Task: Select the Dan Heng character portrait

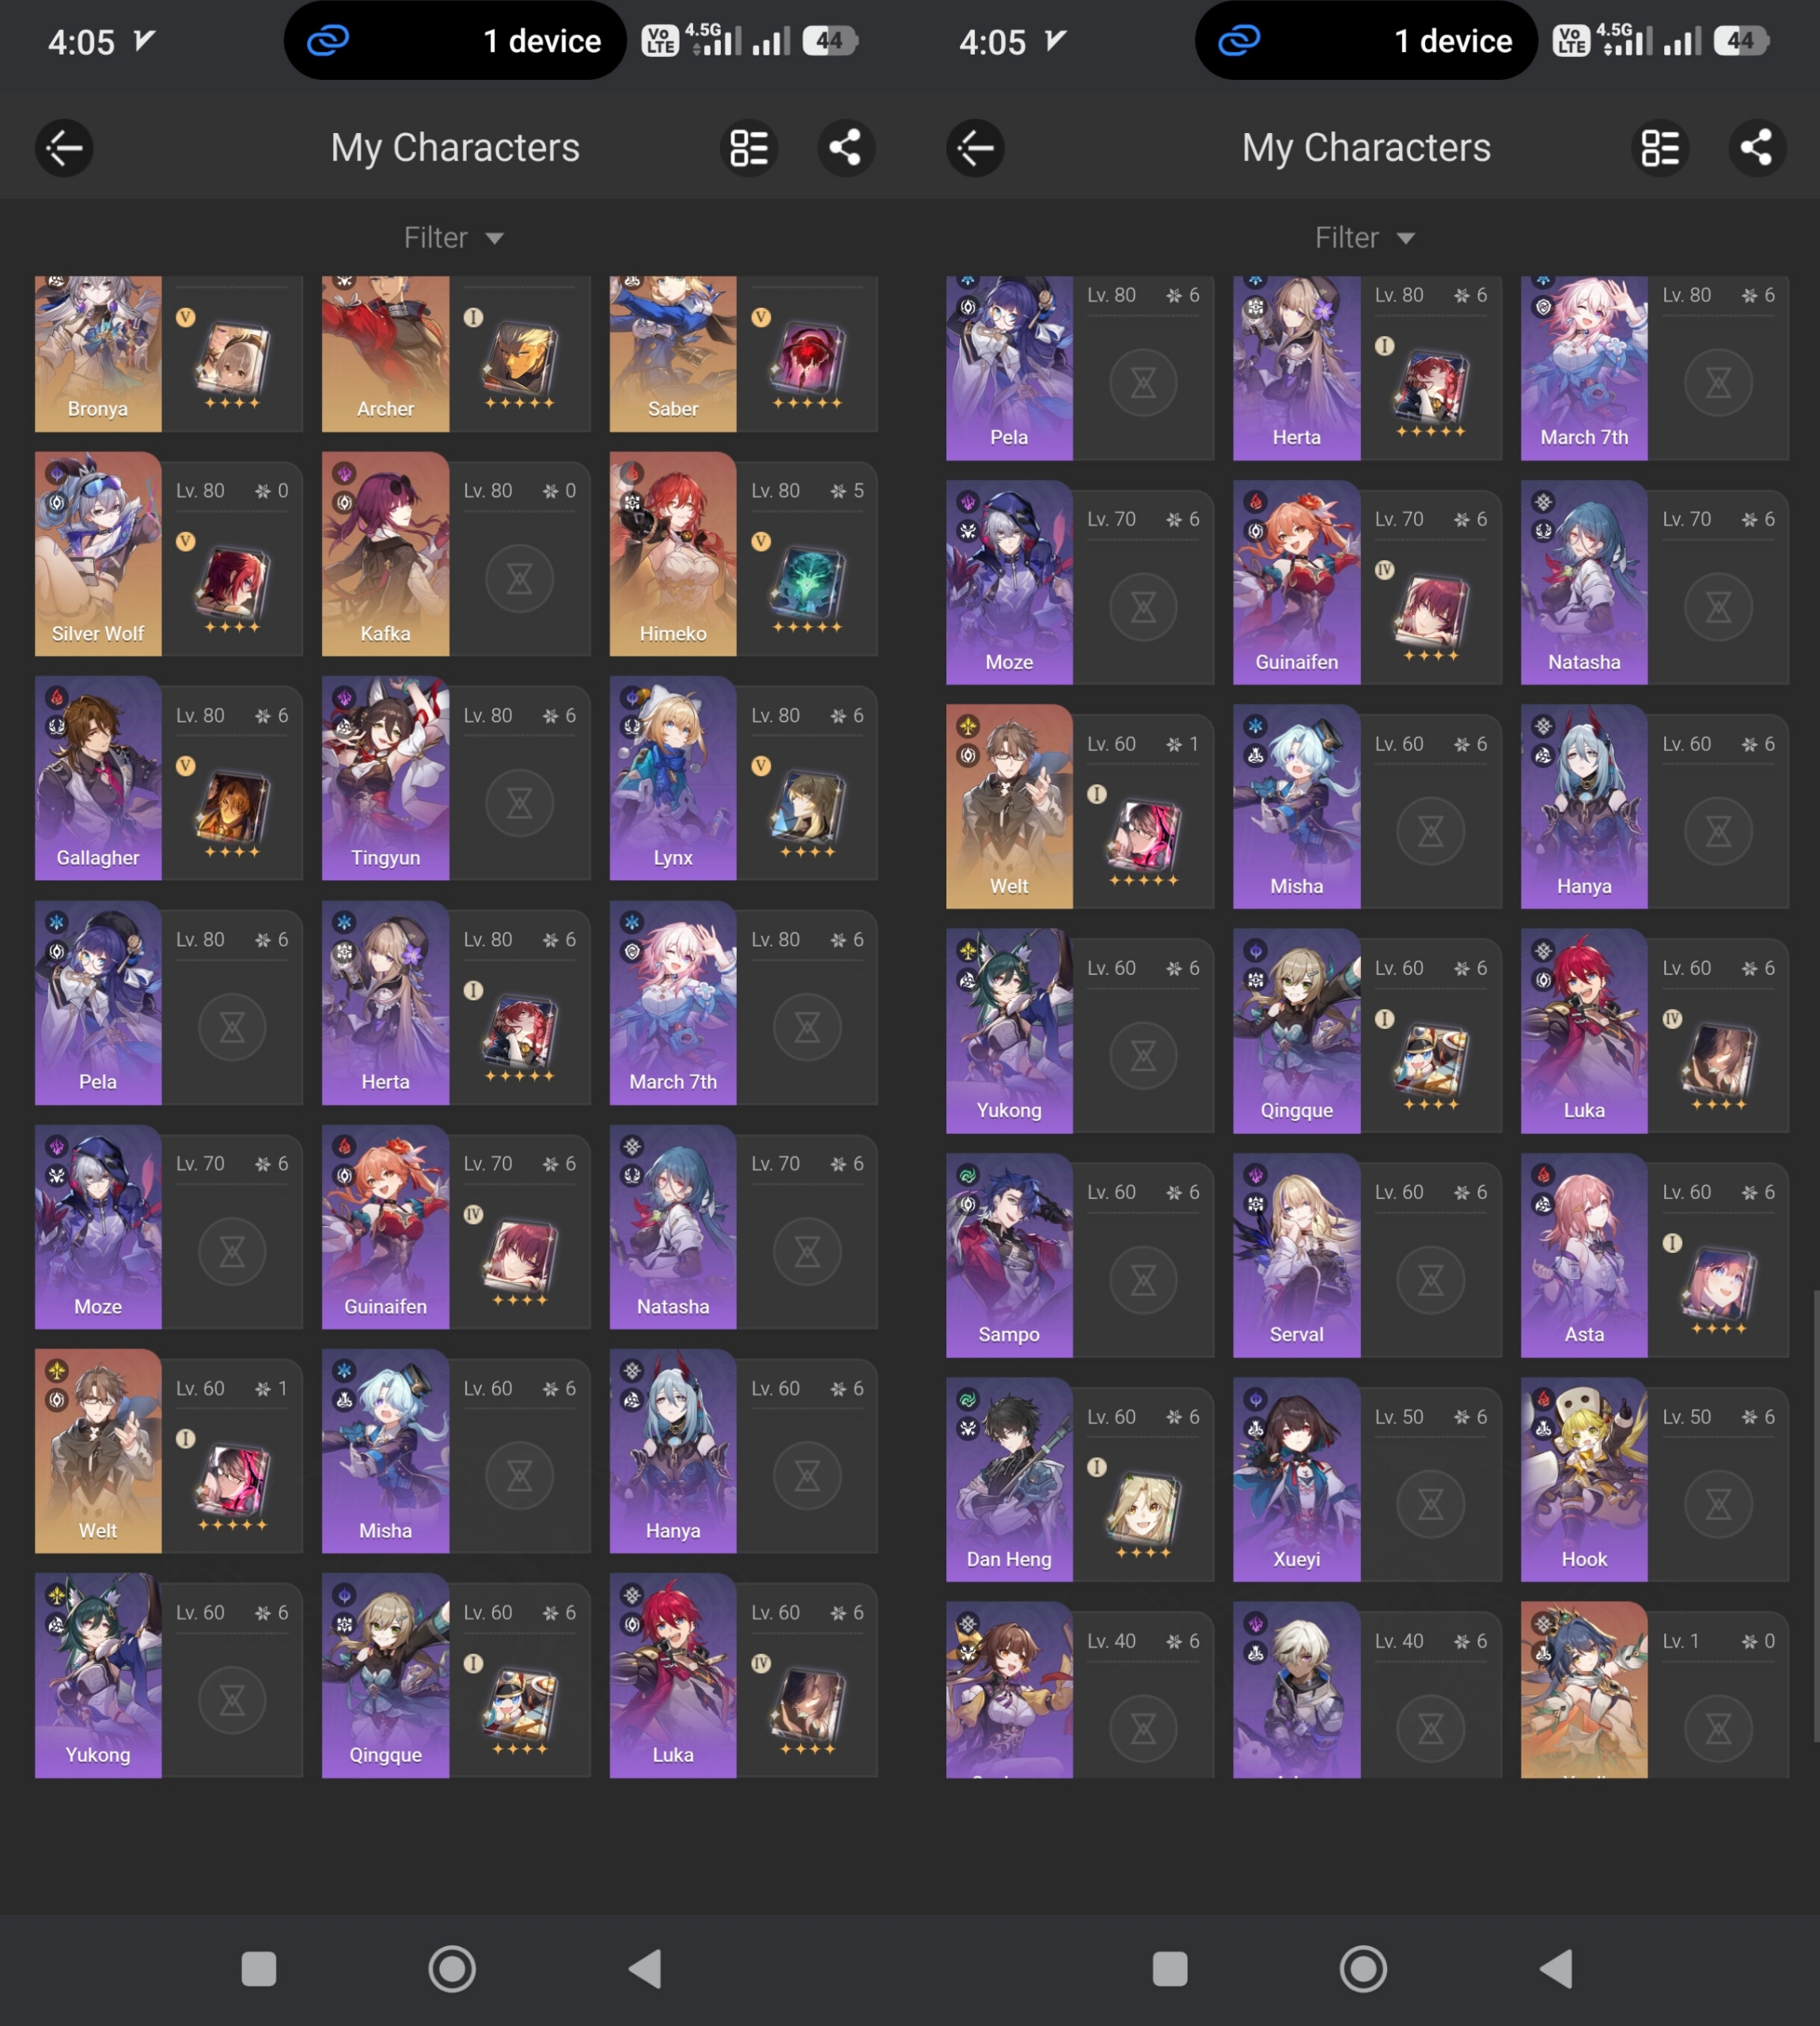Action: 1009,1479
